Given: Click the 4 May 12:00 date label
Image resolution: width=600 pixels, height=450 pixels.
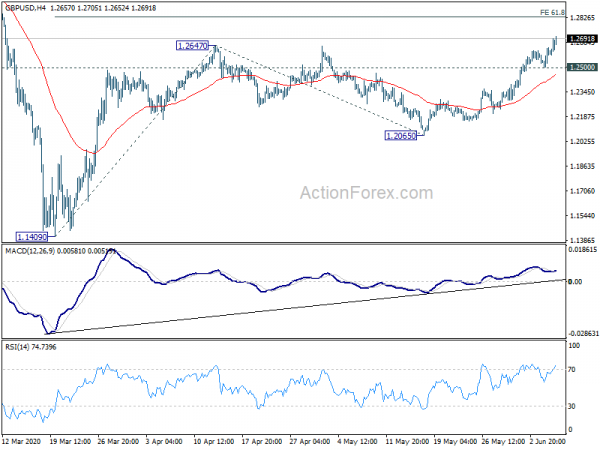Looking at the screenshot, I should 358,441.
